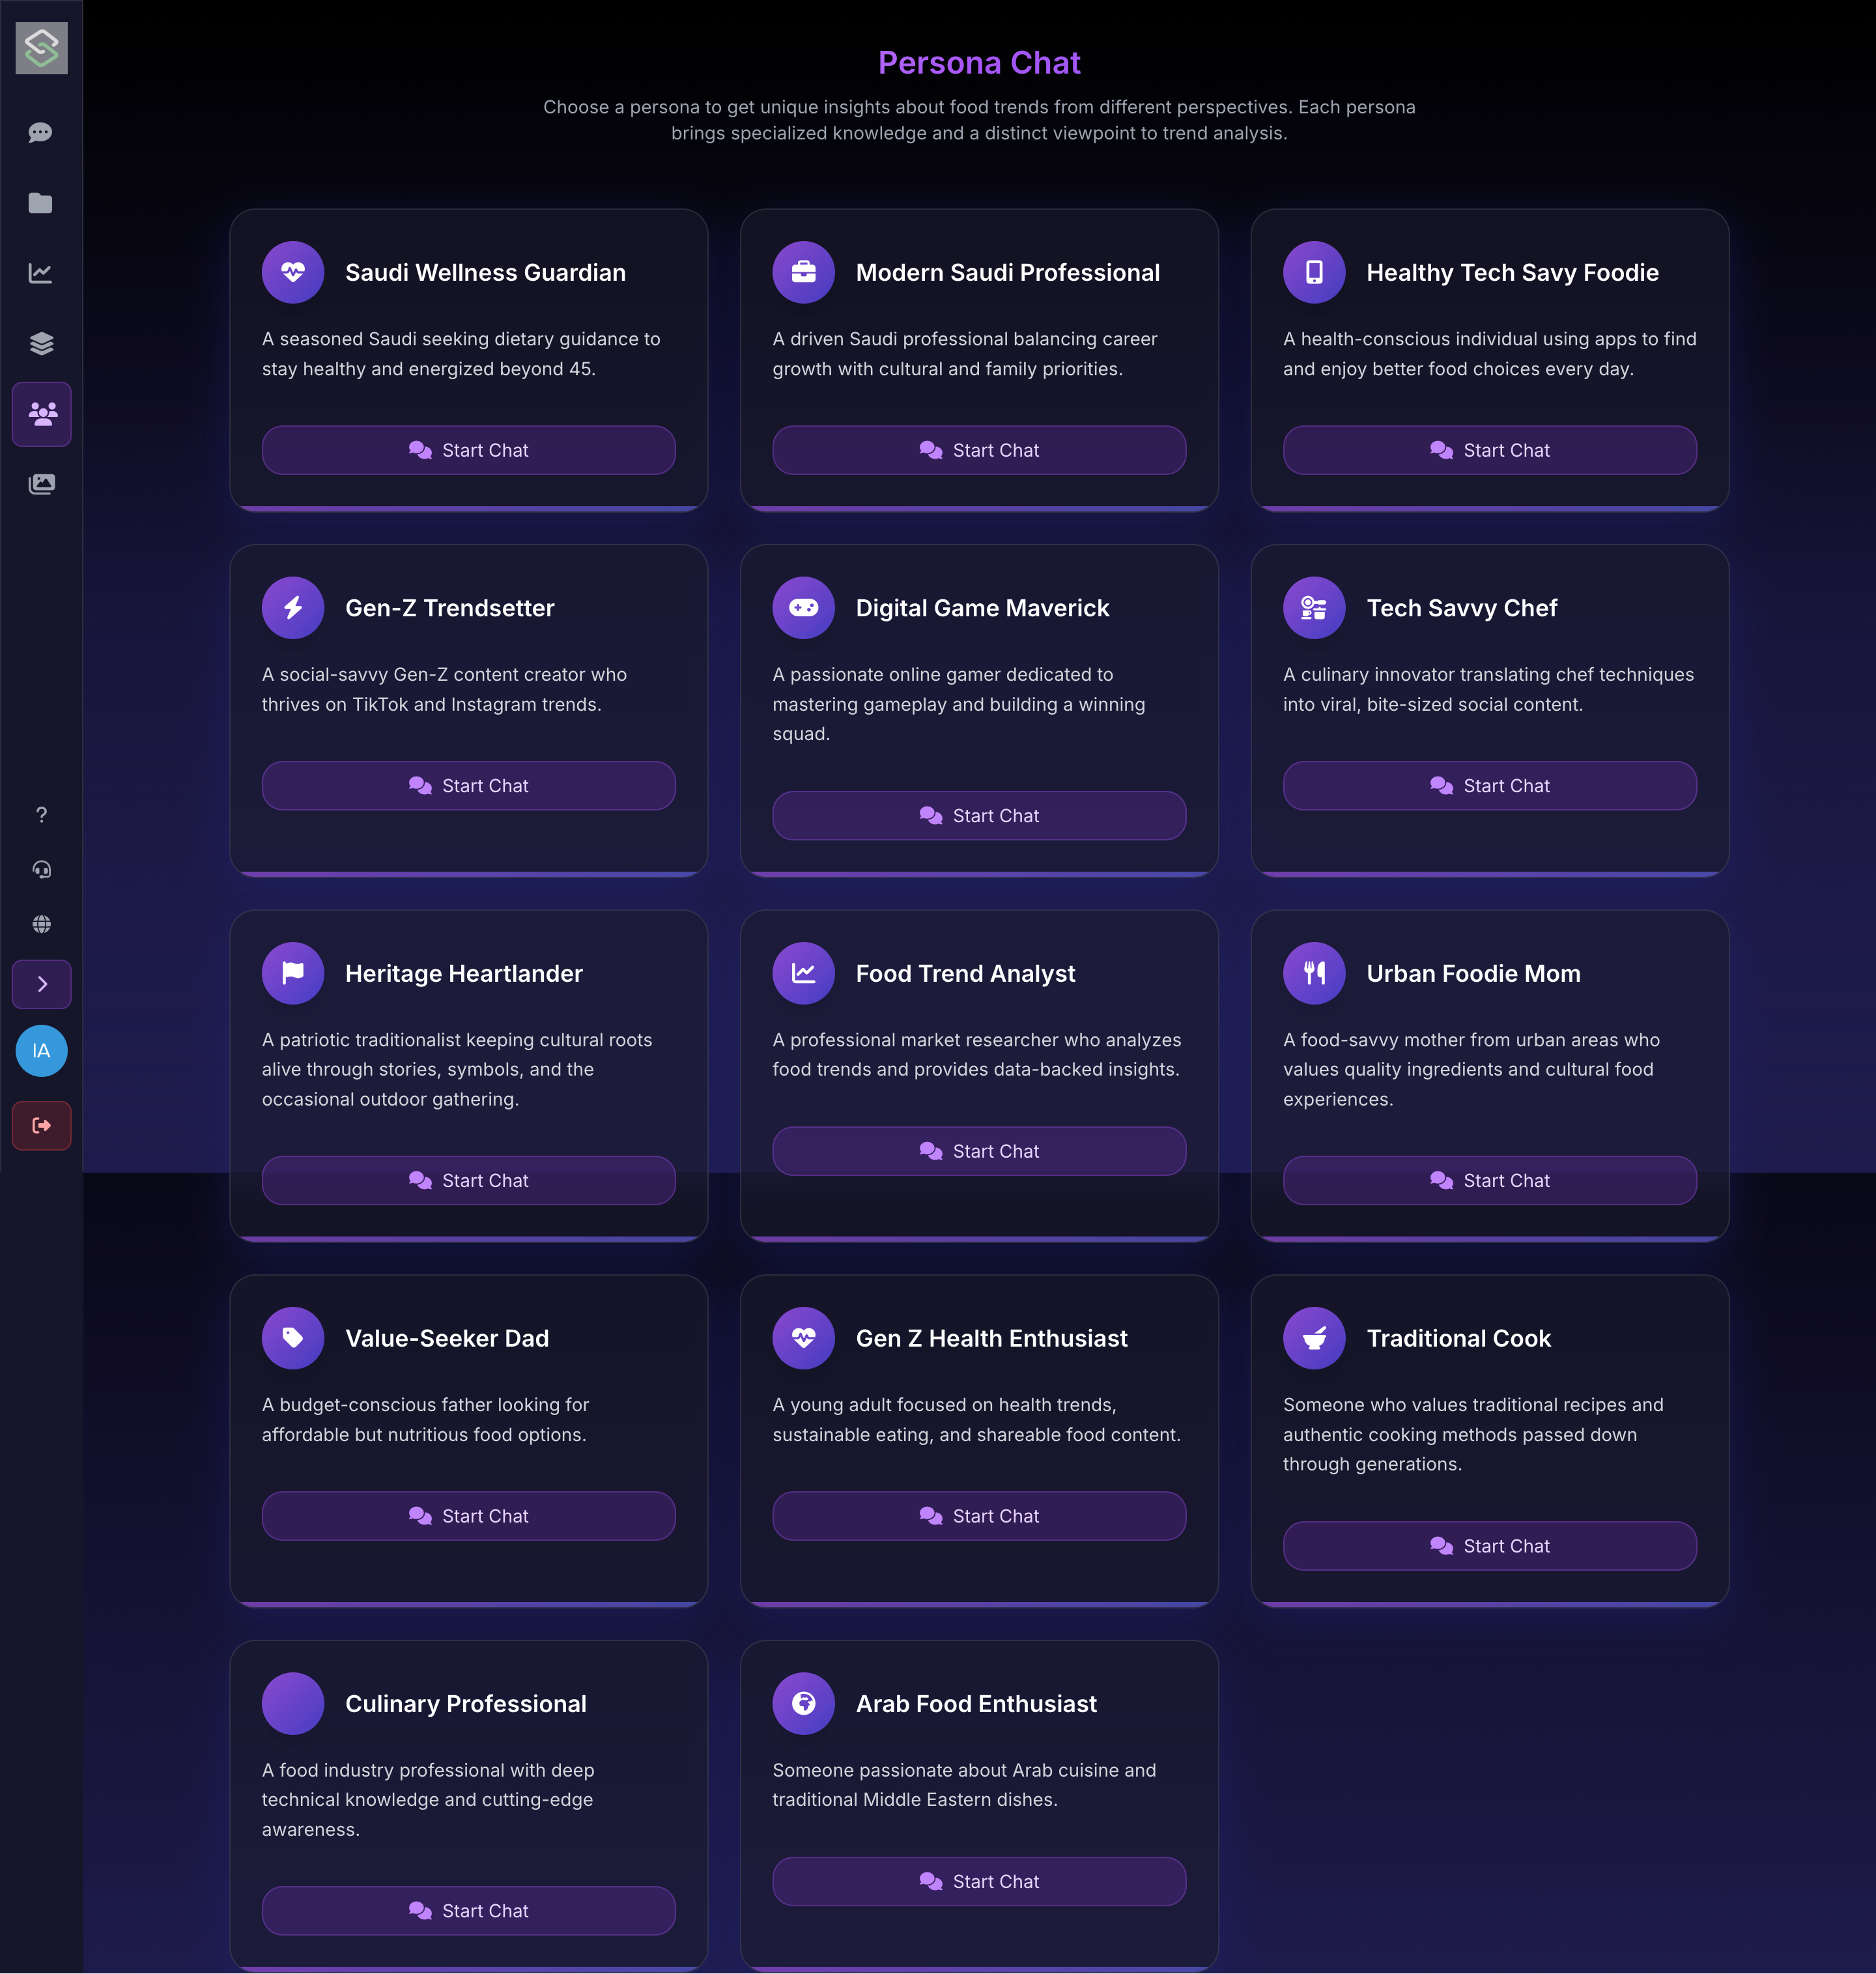Start Chat with Arab Food Enthusiast

(978, 1881)
